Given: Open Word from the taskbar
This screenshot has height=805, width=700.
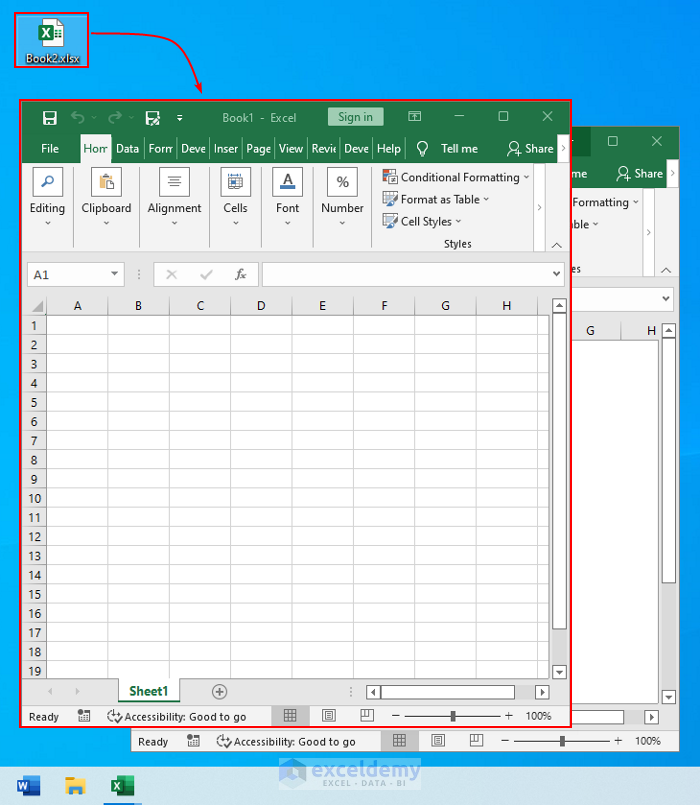Looking at the screenshot, I should pyautogui.click(x=28, y=786).
